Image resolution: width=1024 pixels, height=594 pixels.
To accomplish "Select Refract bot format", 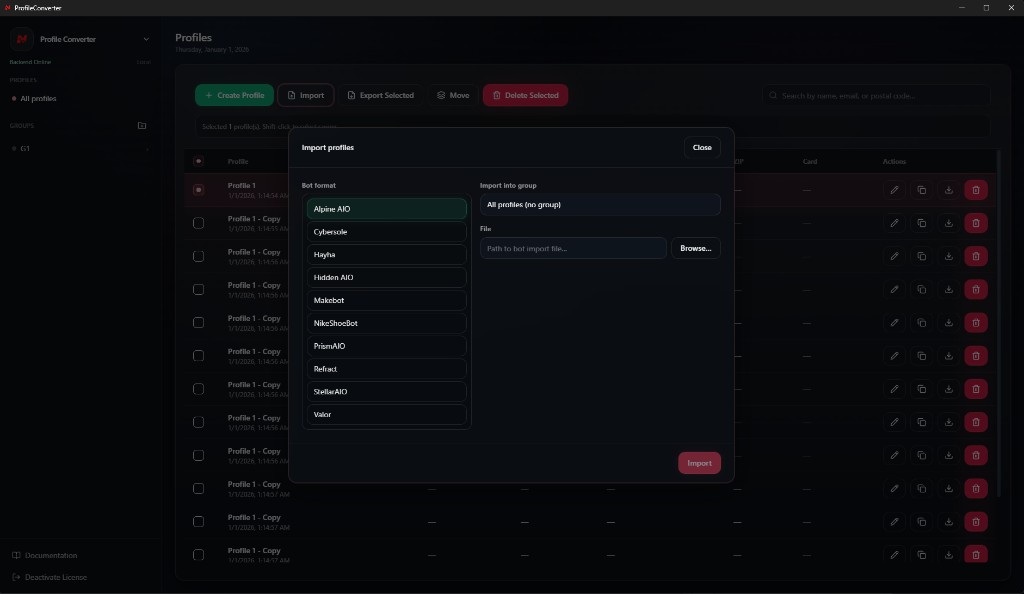I will coord(387,369).
